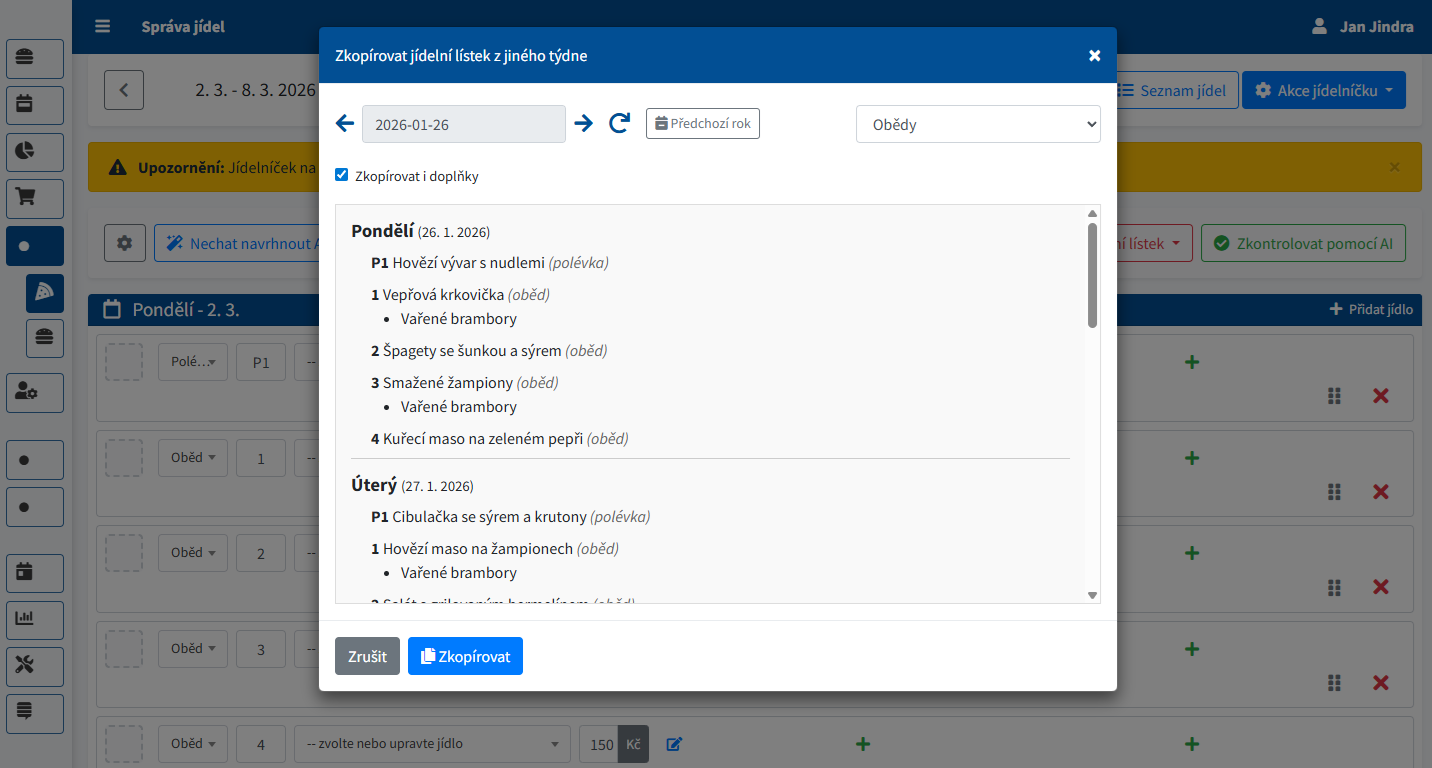
Task: Expand the 'Obědy' meal type dropdown
Action: click(x=978, y=125)
